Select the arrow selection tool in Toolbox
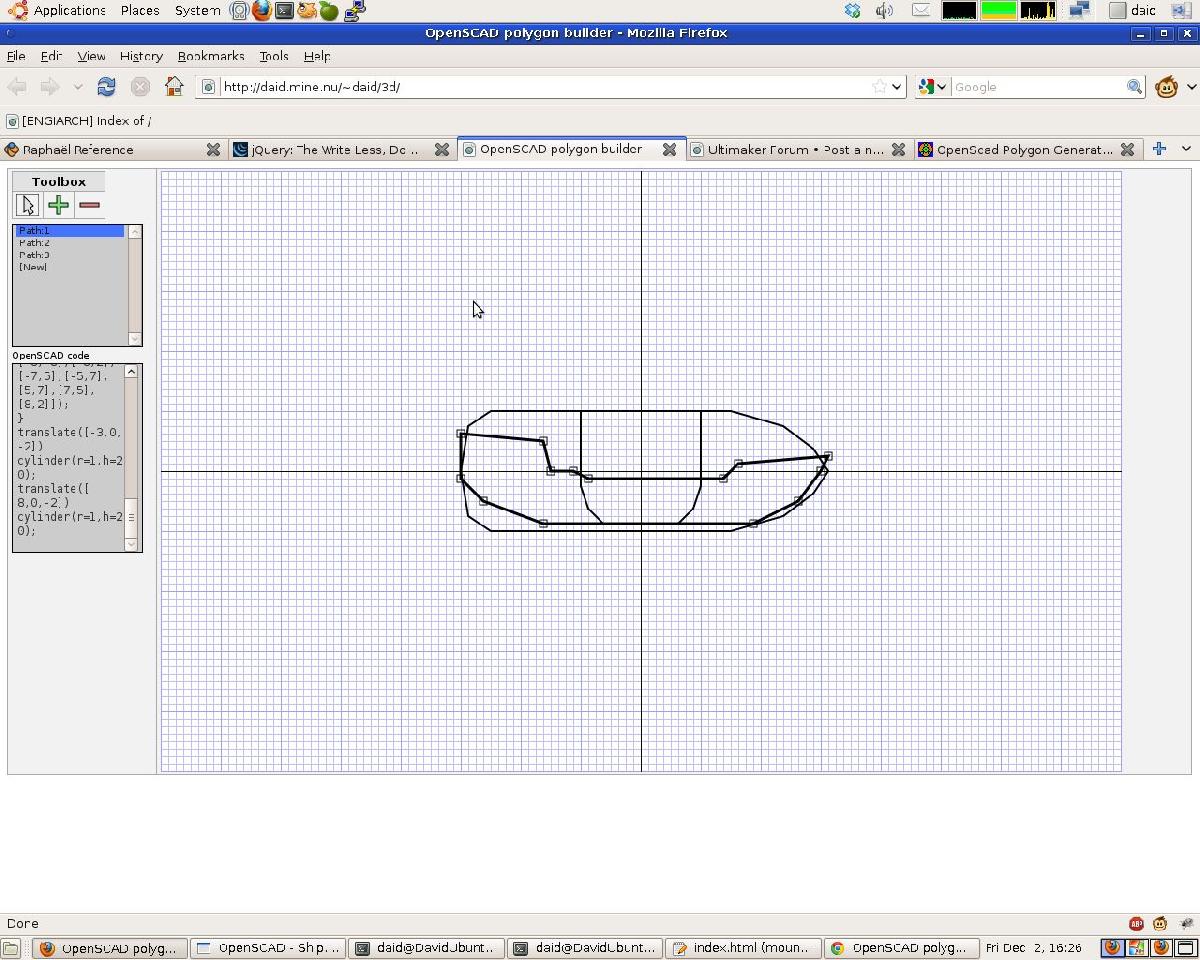 [x=26, y=204]
